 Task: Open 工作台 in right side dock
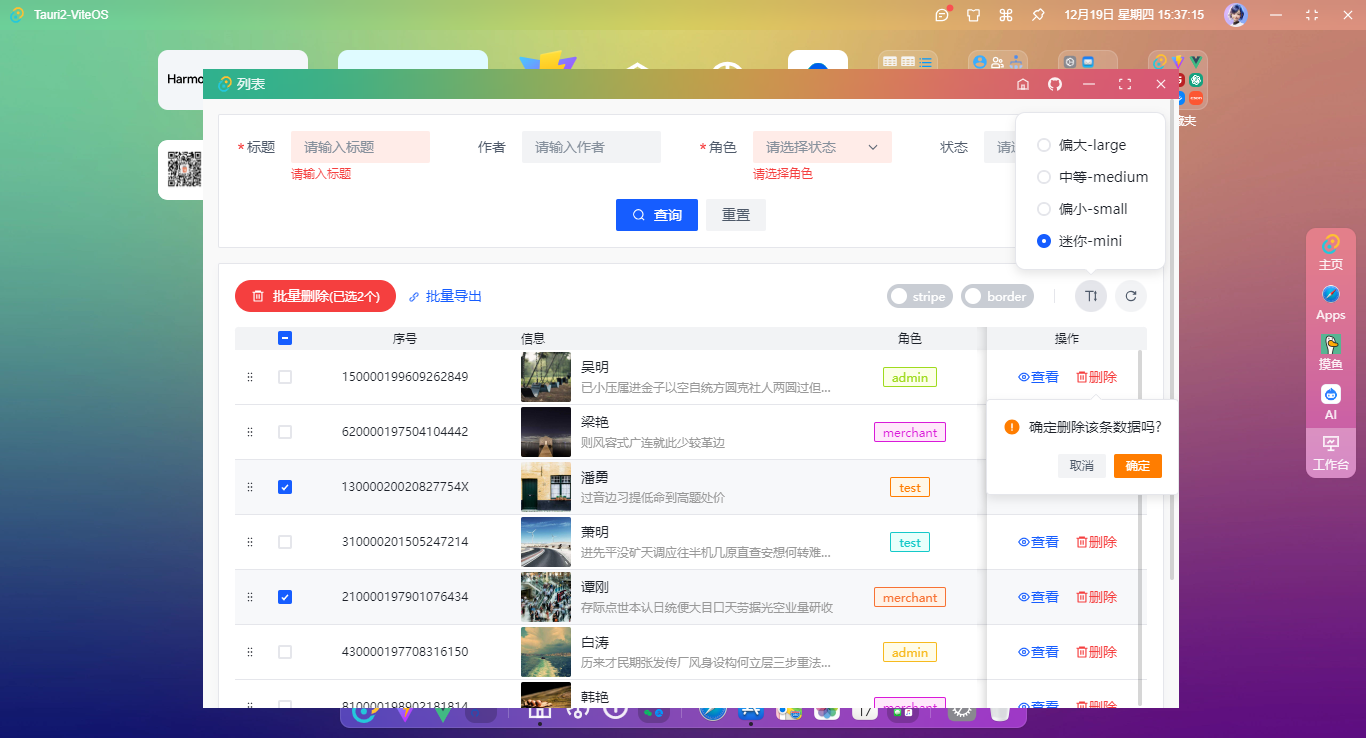coord(1330,453)
